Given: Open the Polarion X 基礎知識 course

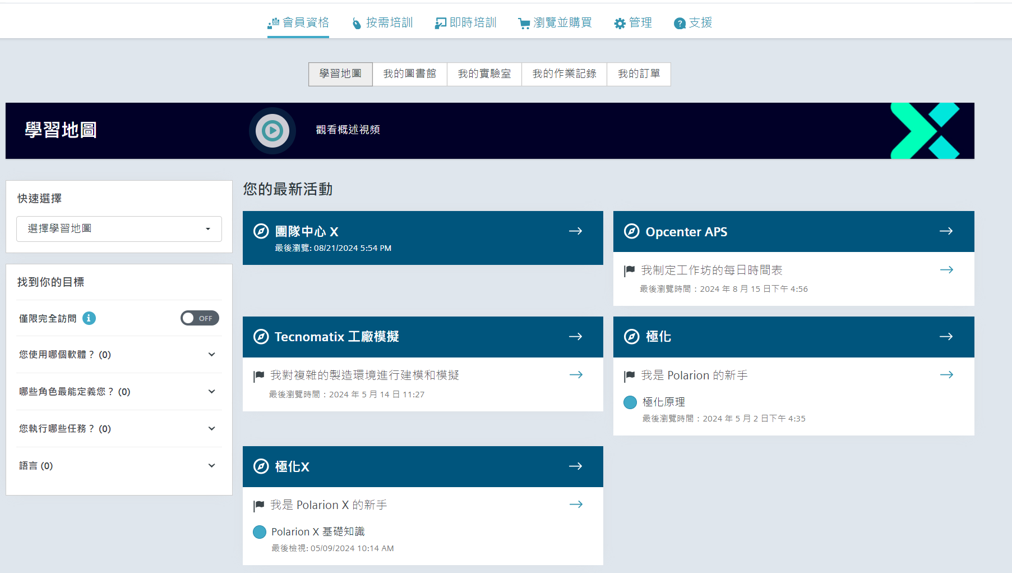Looking at the screenshot, I should tap(318, 532).
